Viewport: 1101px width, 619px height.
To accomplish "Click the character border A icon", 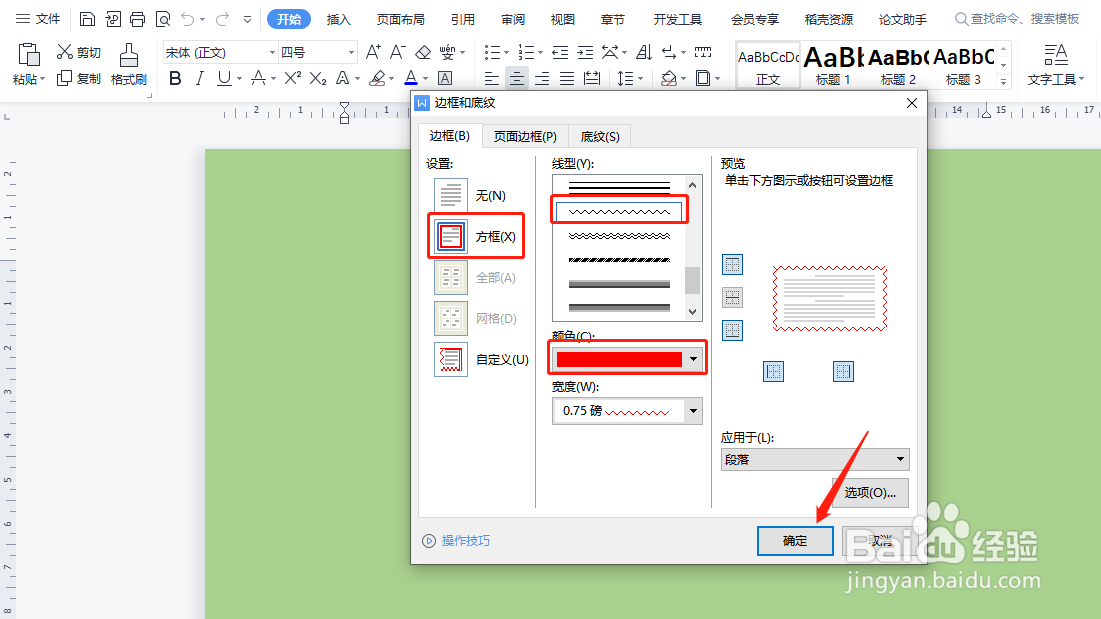I will pos(444,79).
